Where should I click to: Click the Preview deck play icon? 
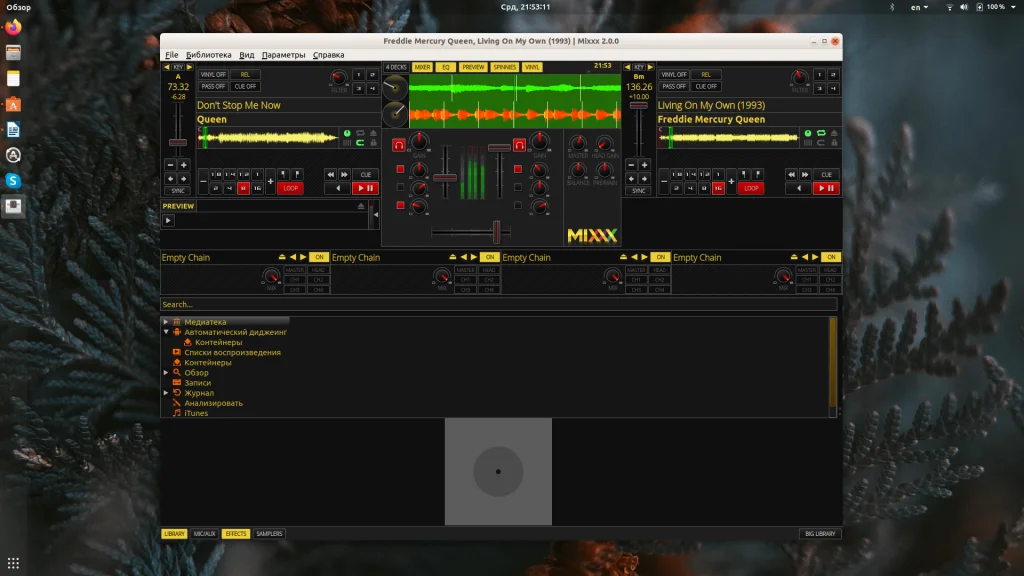(169, 220)
